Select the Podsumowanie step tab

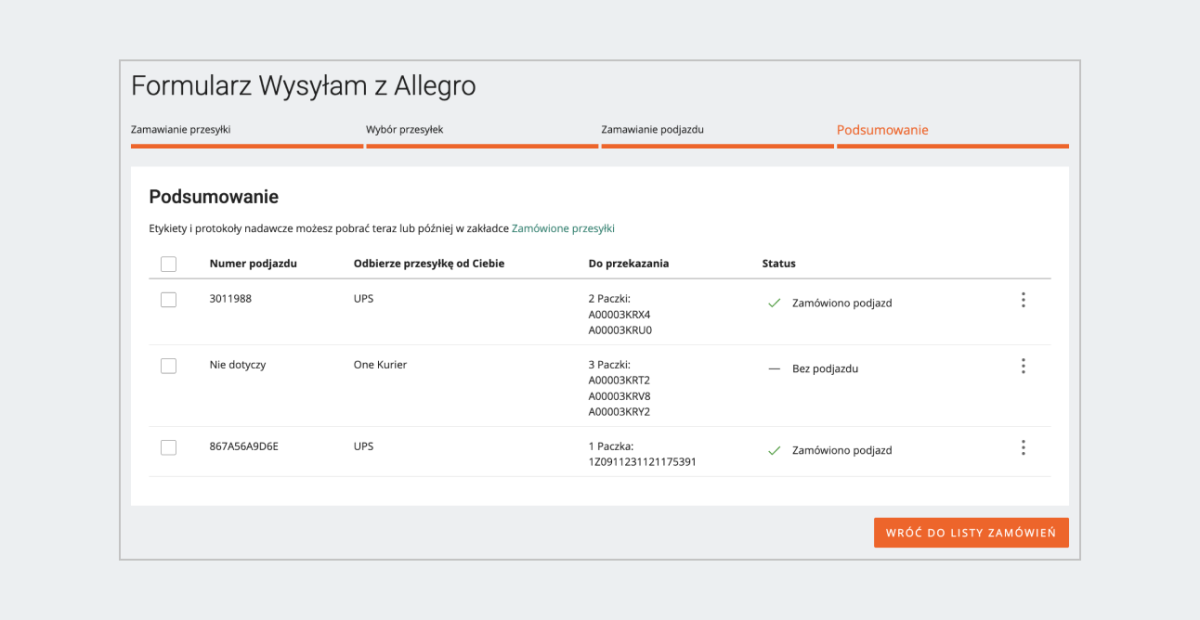(882, 130)
